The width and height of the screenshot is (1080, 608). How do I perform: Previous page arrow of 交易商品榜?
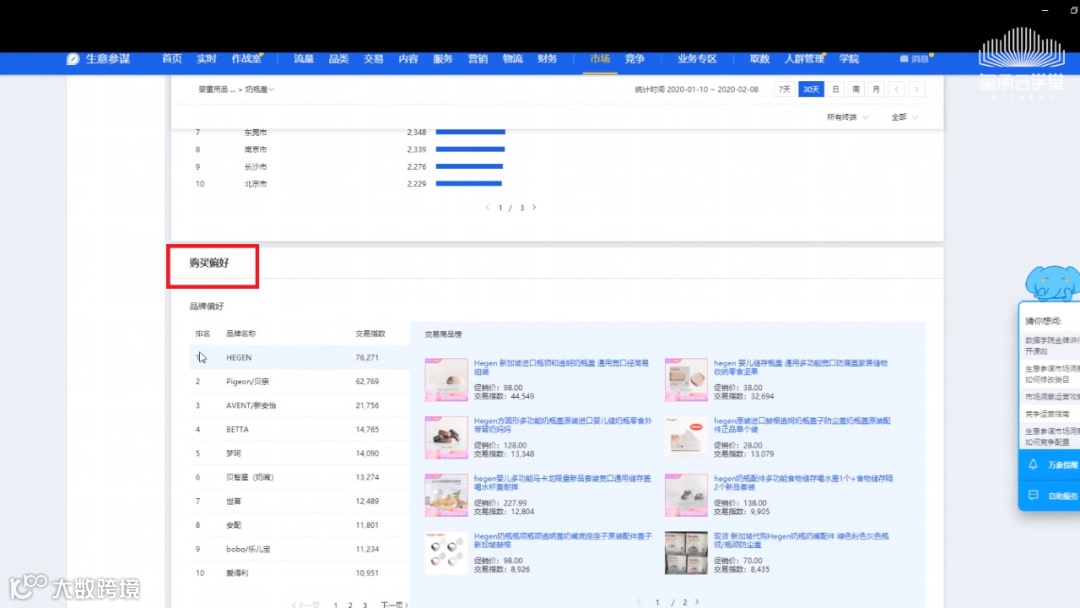point(638,602)
